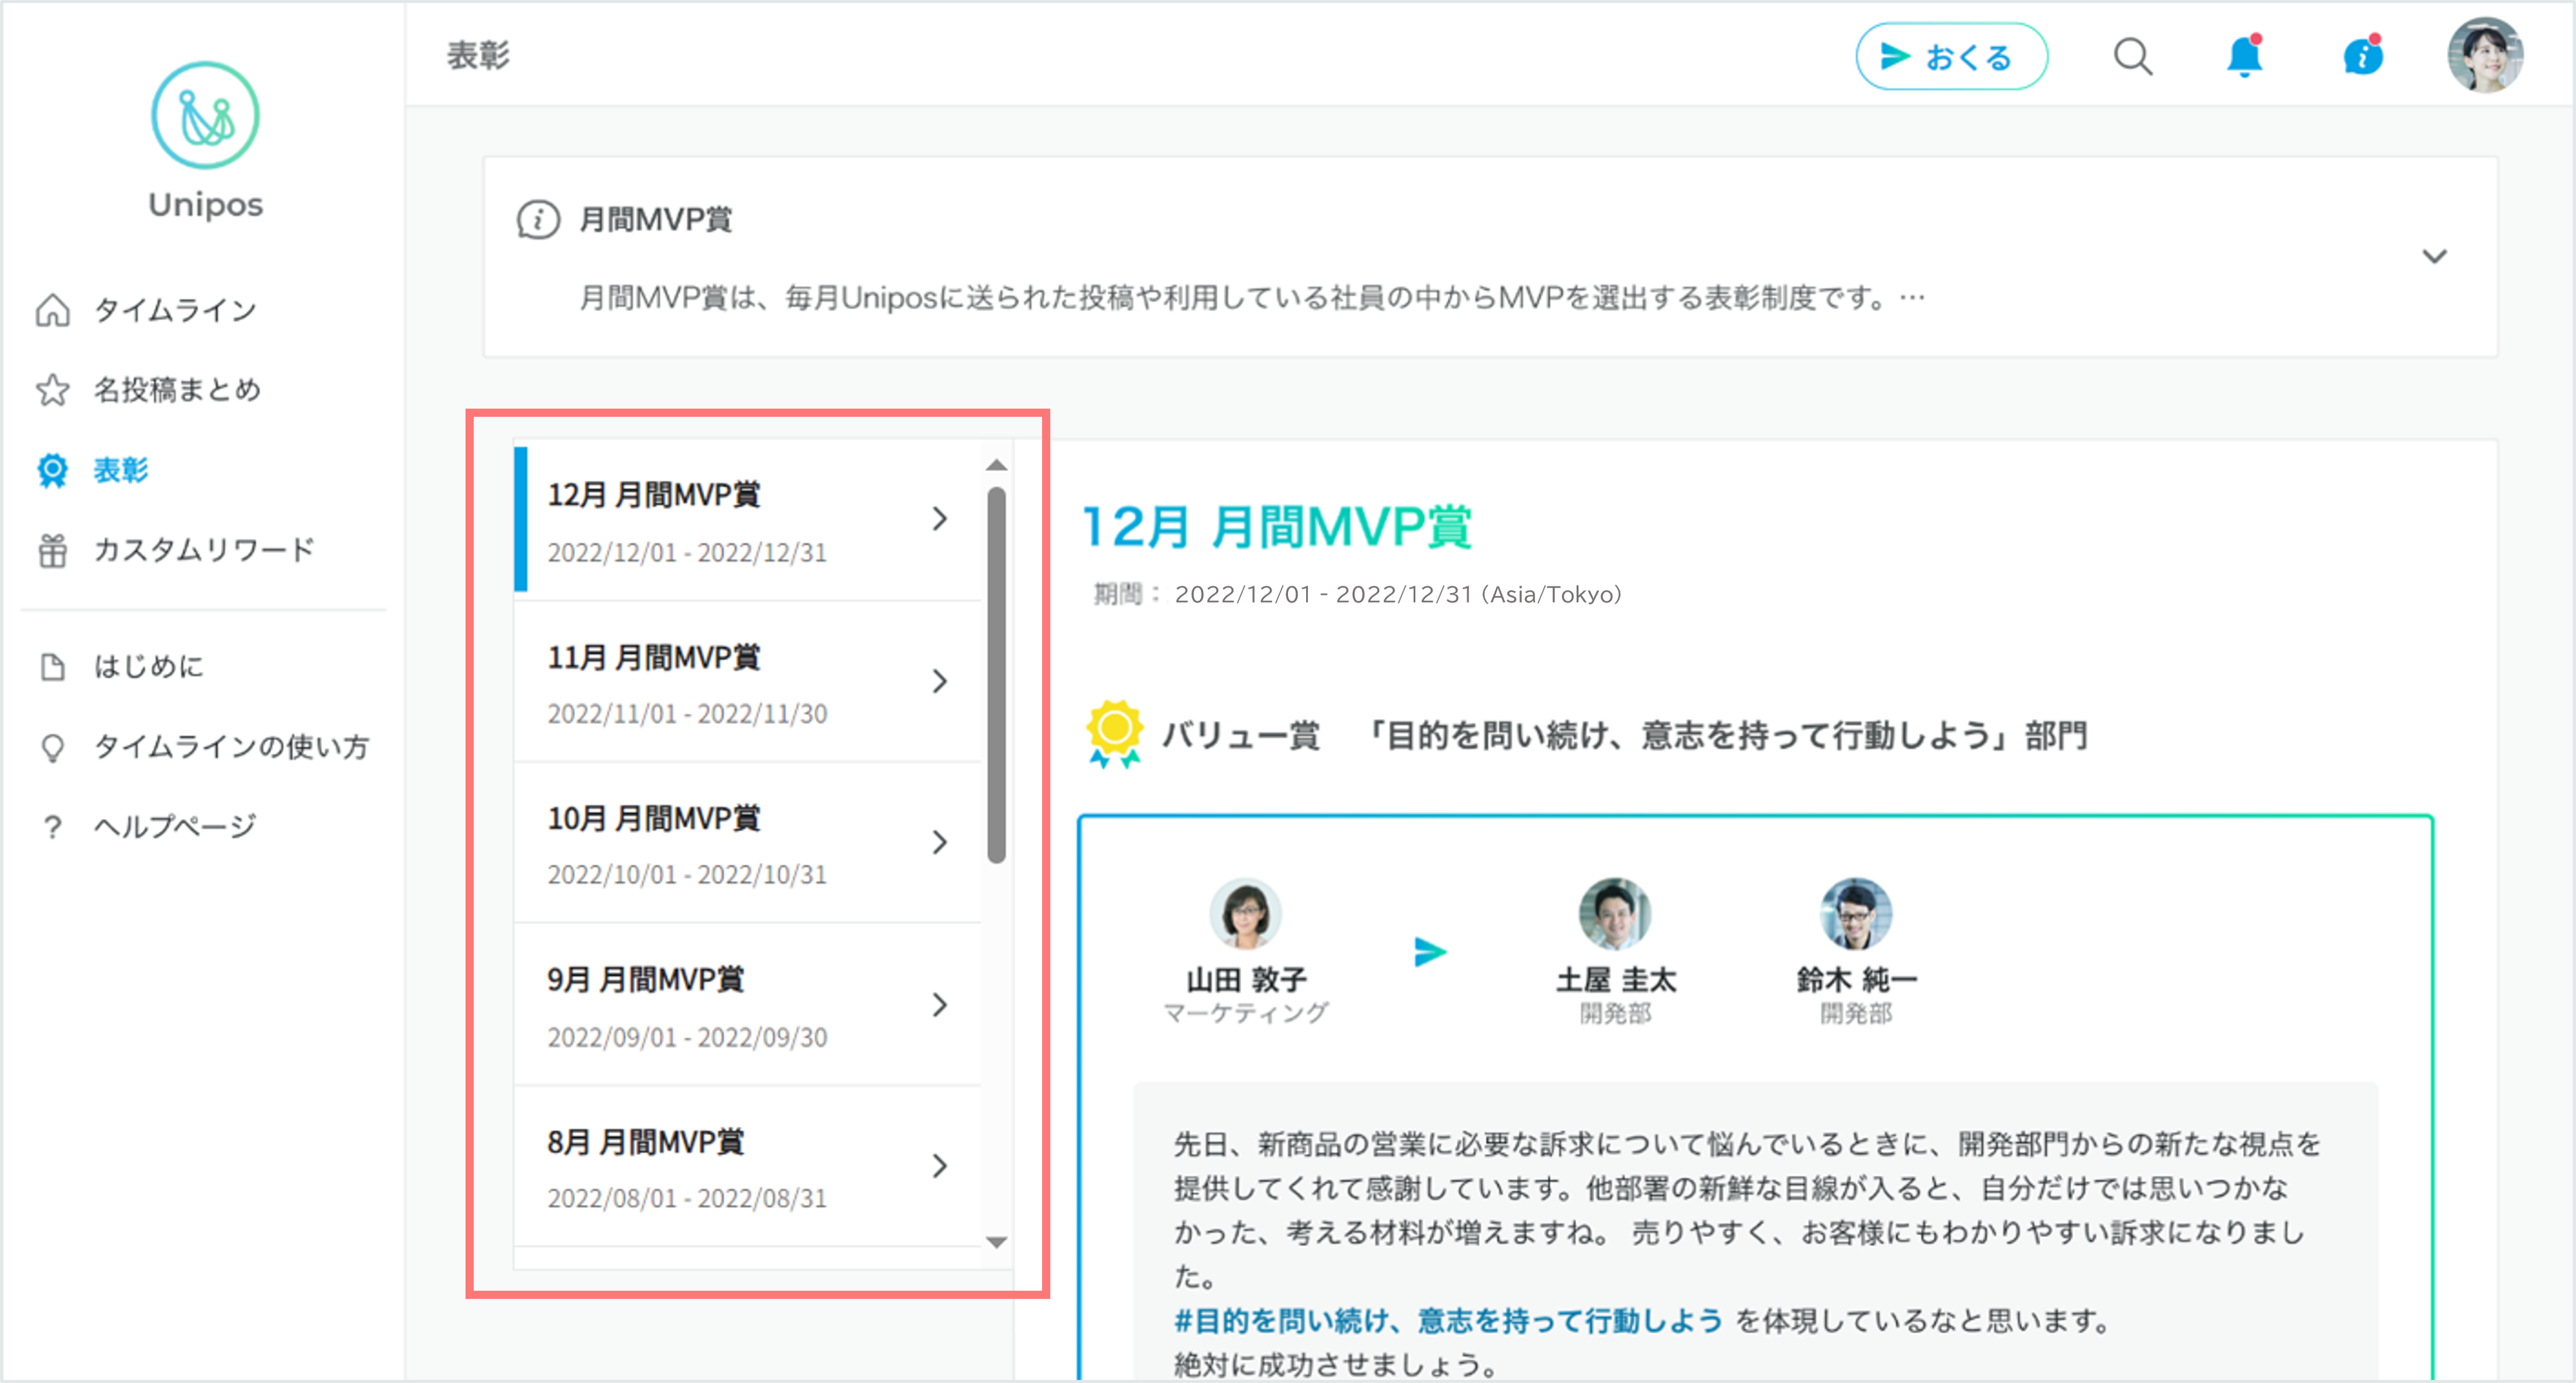Click the send arrow between sender and recipients
This screenshot has width=2576, height=1383.
tap(1430, 952)
